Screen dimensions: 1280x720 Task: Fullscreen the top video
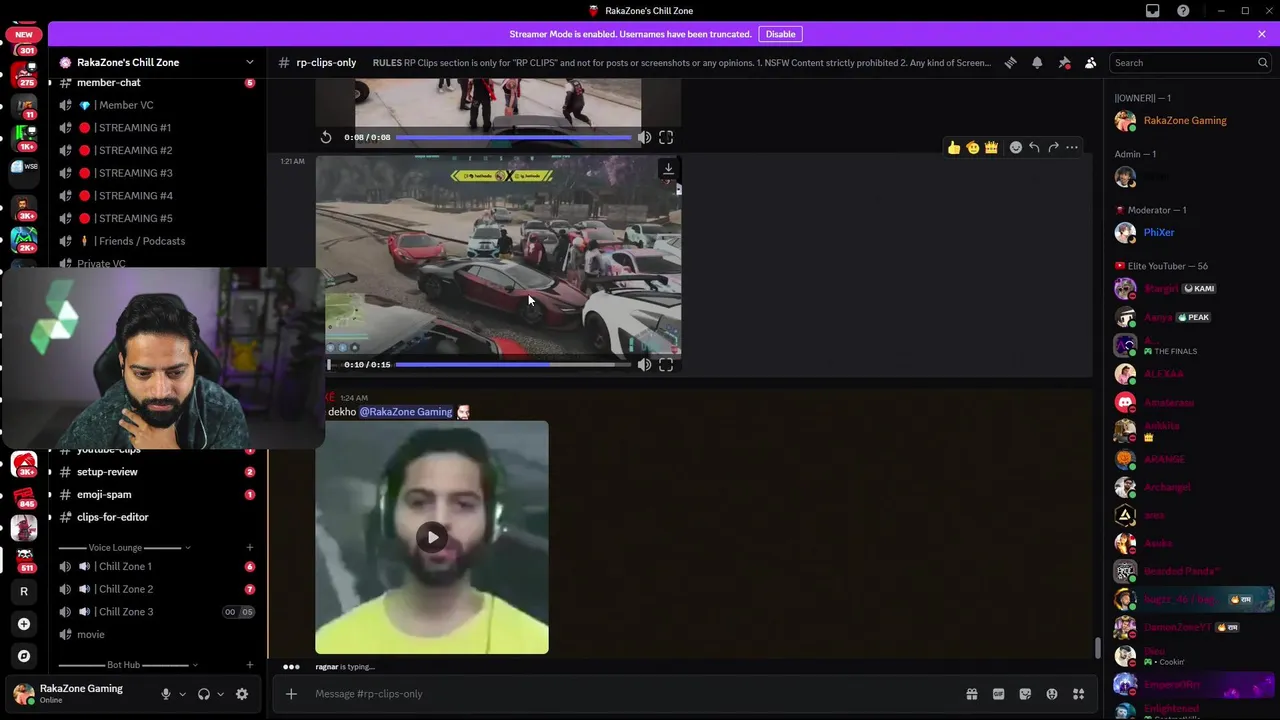pyautogui.click(x=666, y=137)
